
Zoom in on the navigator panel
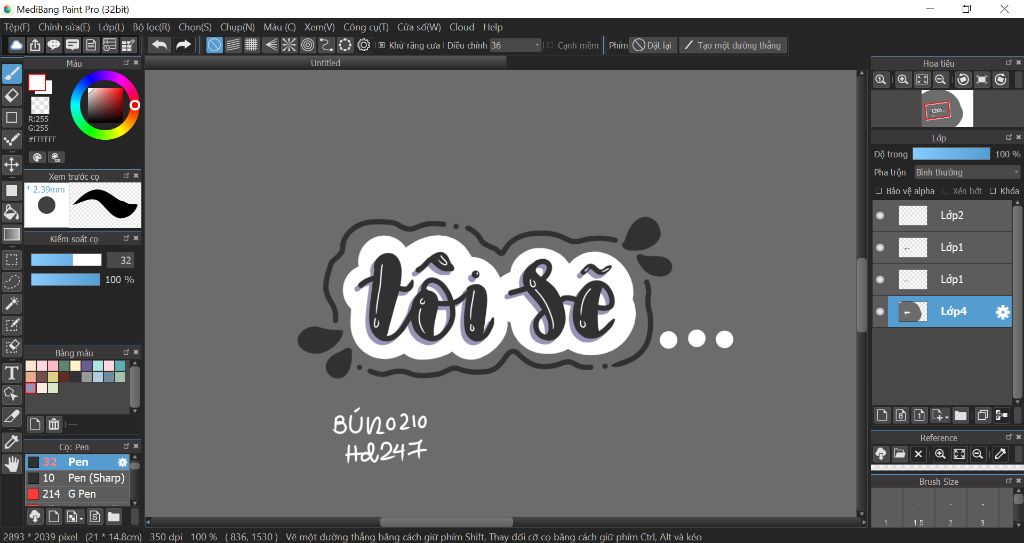pos(903,80)
